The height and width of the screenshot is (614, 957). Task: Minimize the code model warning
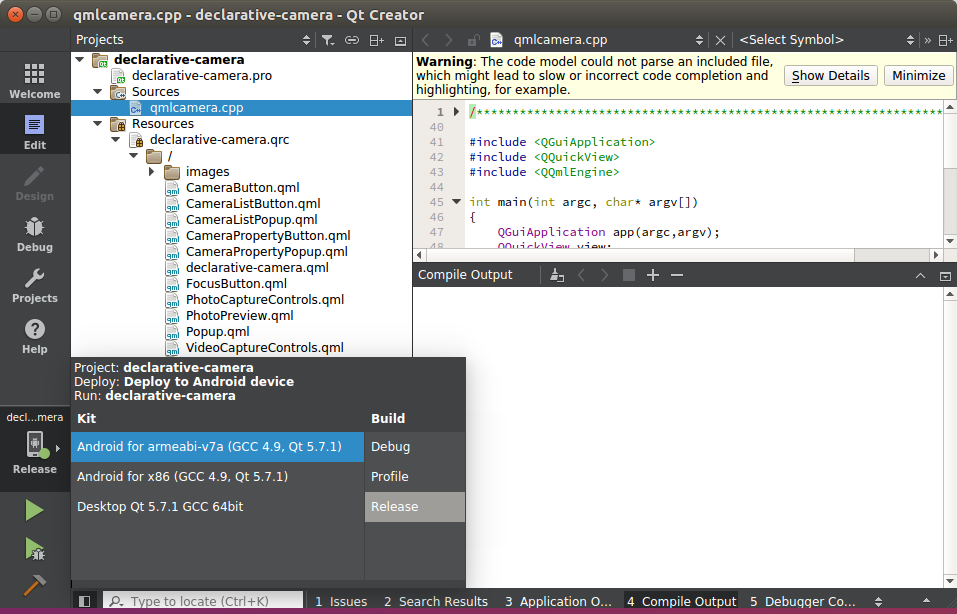(919, 76)
